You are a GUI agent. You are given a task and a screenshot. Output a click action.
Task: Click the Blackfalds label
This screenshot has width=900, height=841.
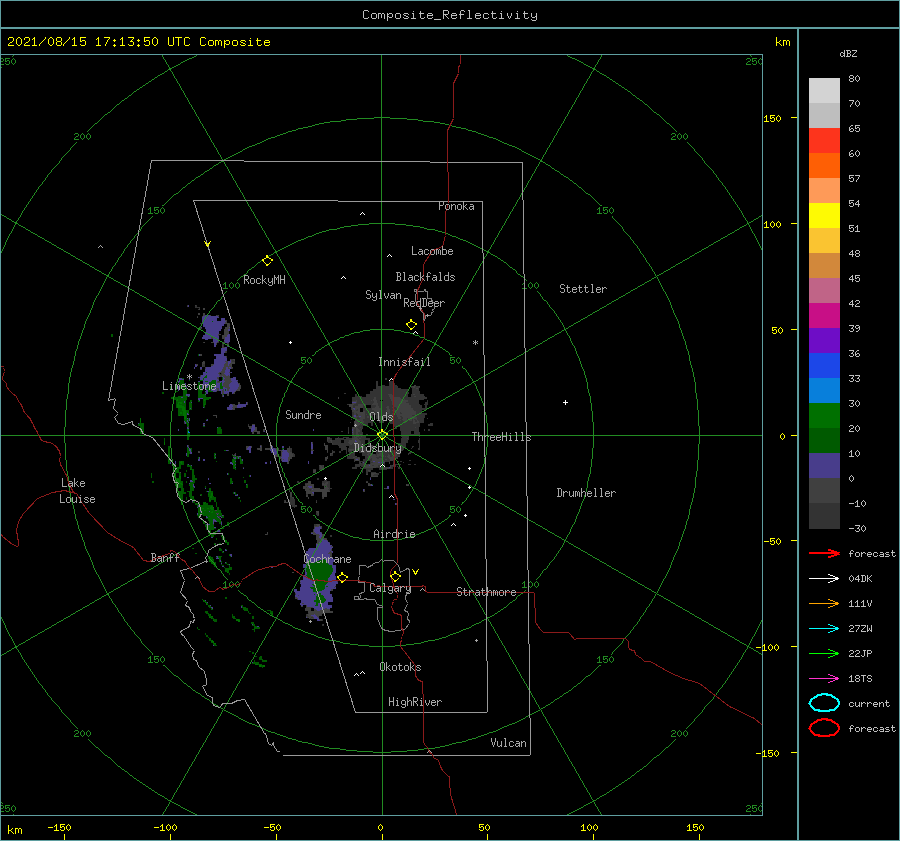pyautogui.click(x=425, y=277)
